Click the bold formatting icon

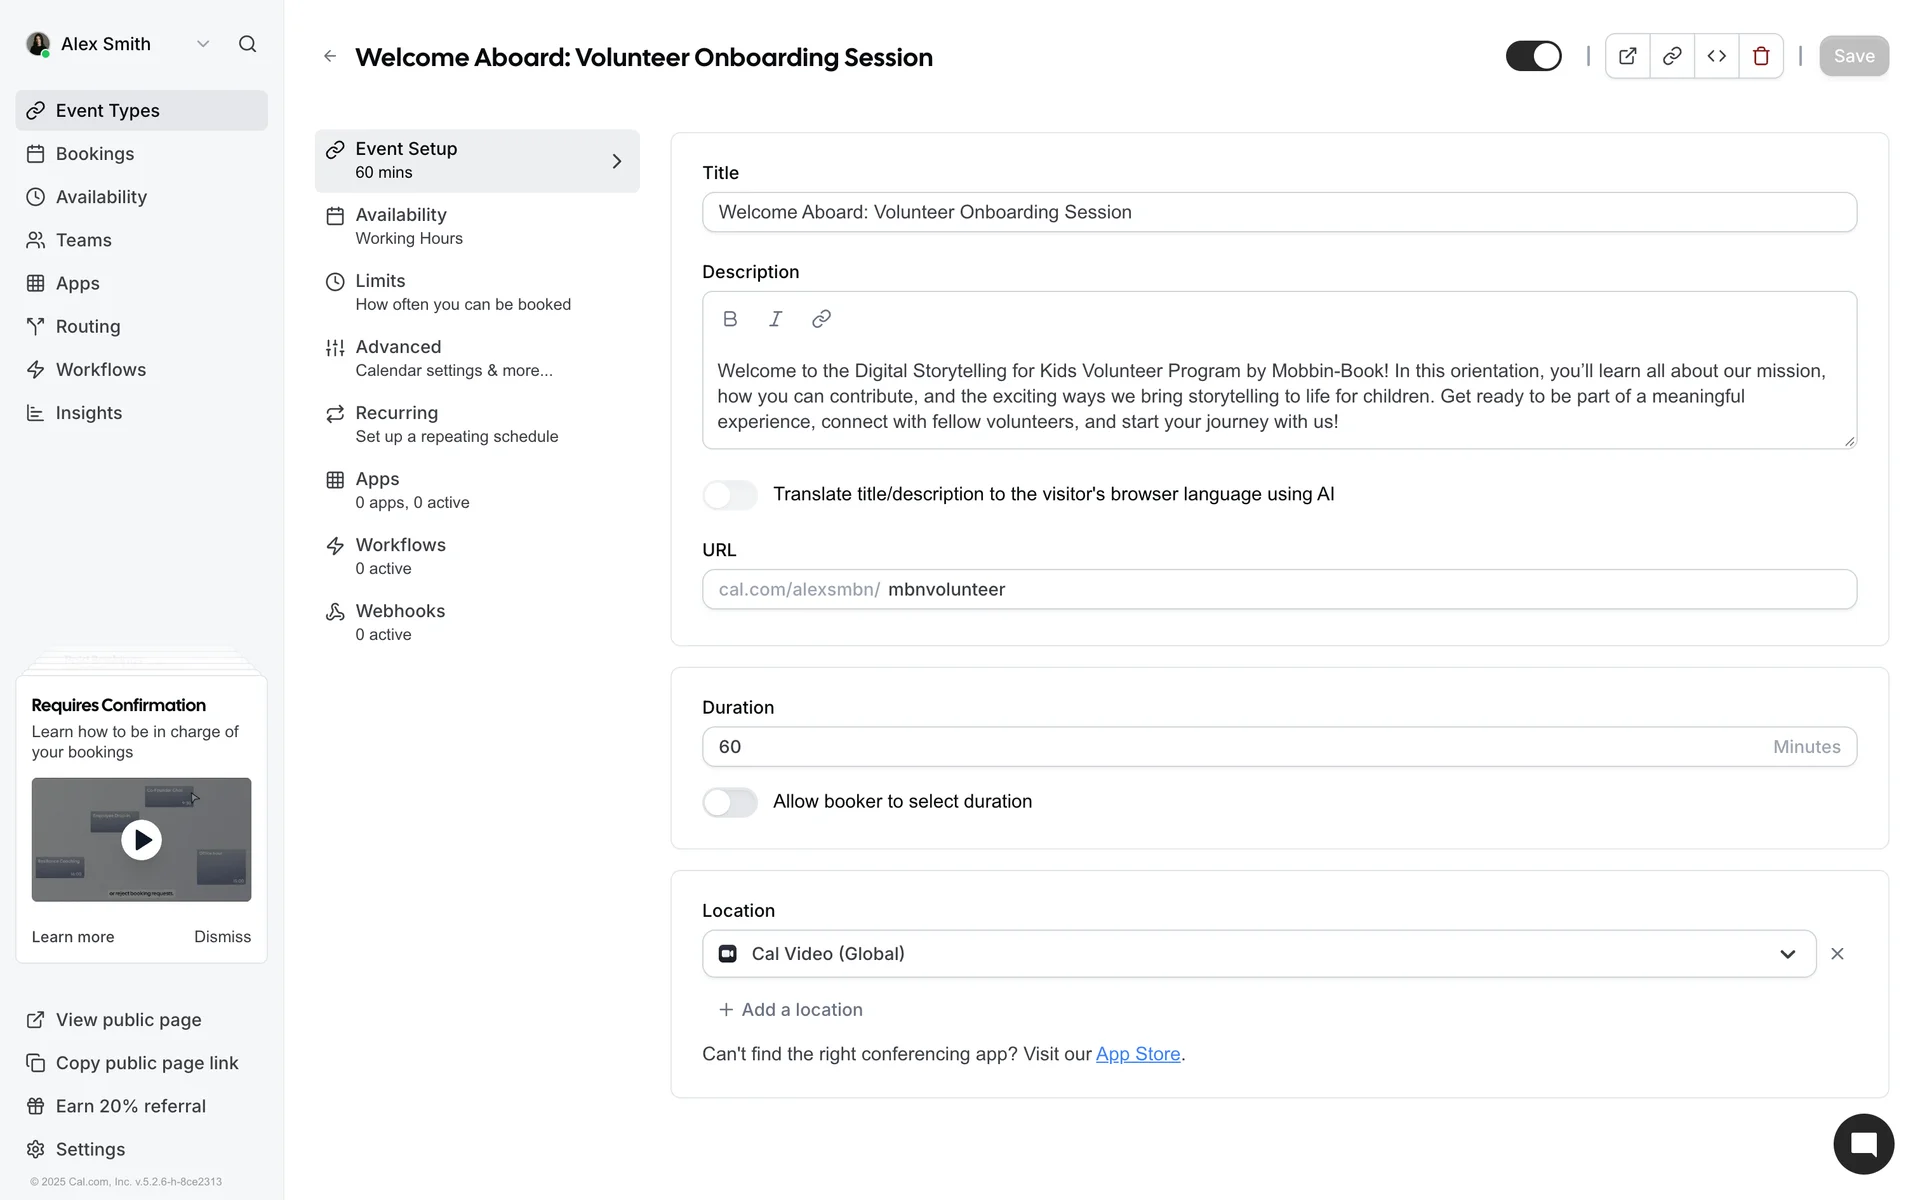coord(730,319)
